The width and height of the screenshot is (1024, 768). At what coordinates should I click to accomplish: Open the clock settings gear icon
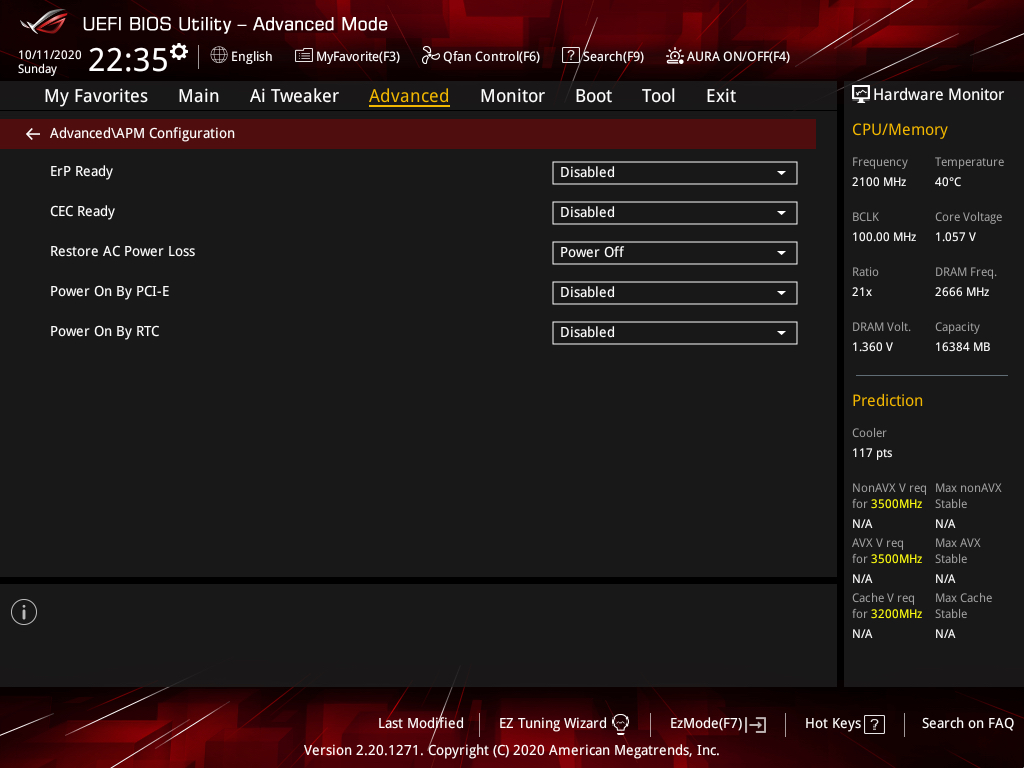pos(179,52)
